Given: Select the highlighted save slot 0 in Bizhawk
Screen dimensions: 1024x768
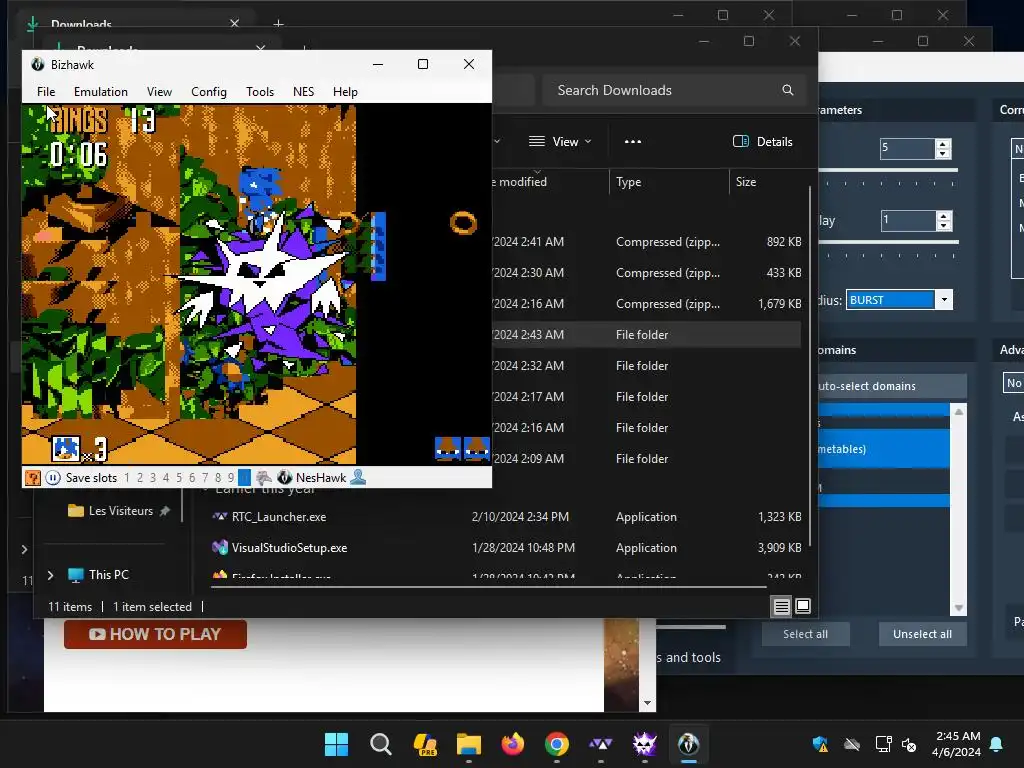Looking at the screenshot, I should click(244, 478).
